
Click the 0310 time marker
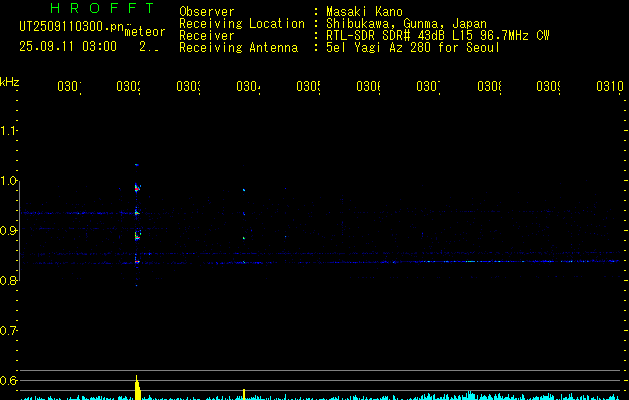(610, 86)
